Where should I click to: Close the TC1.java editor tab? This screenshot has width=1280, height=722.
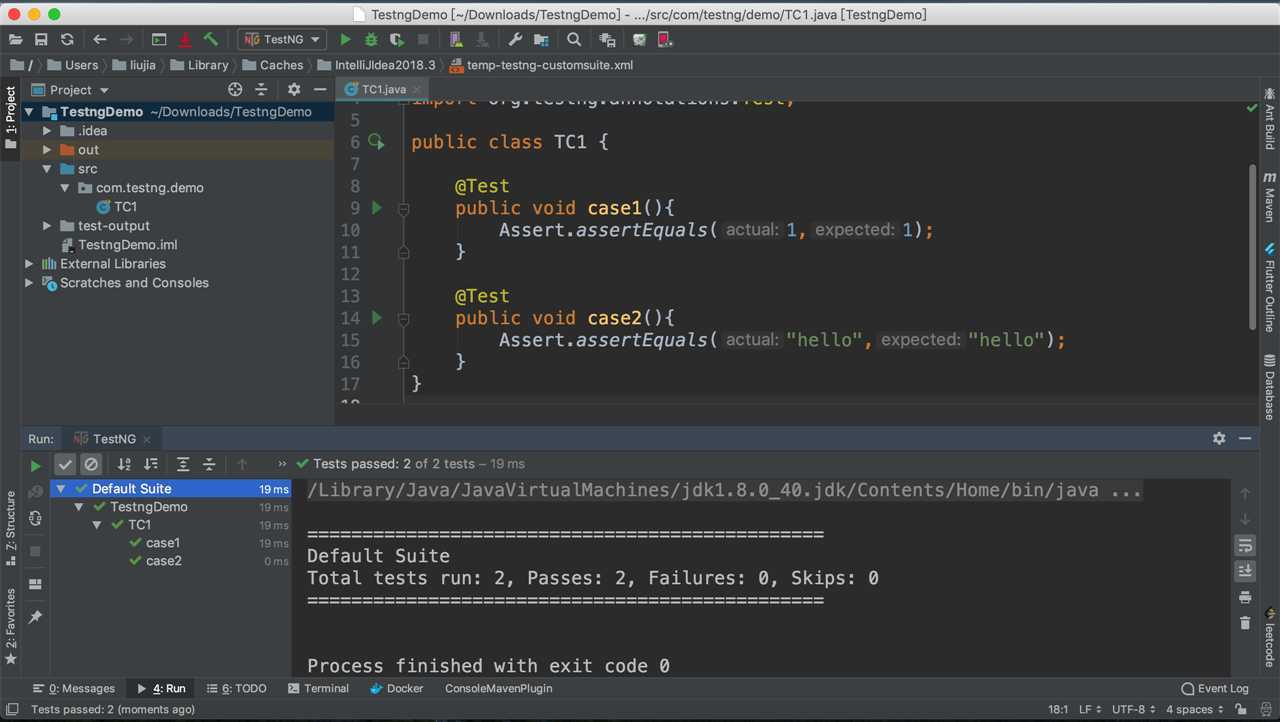coord(417,89)
